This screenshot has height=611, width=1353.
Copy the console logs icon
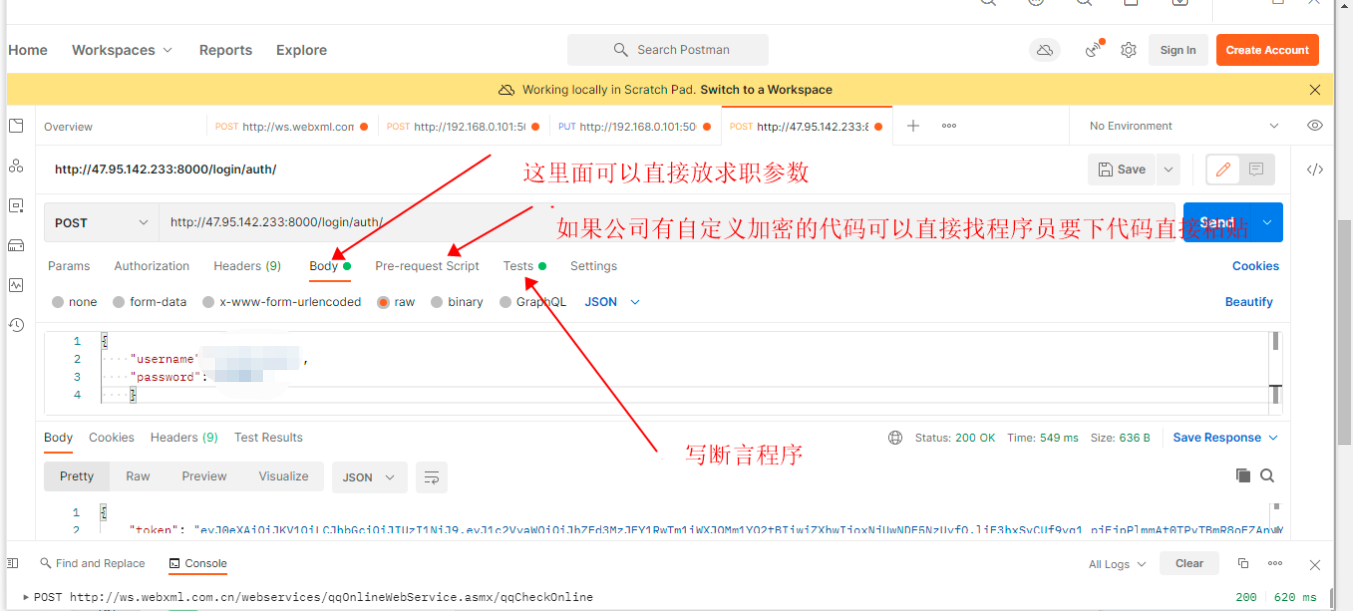(1243, 563)
